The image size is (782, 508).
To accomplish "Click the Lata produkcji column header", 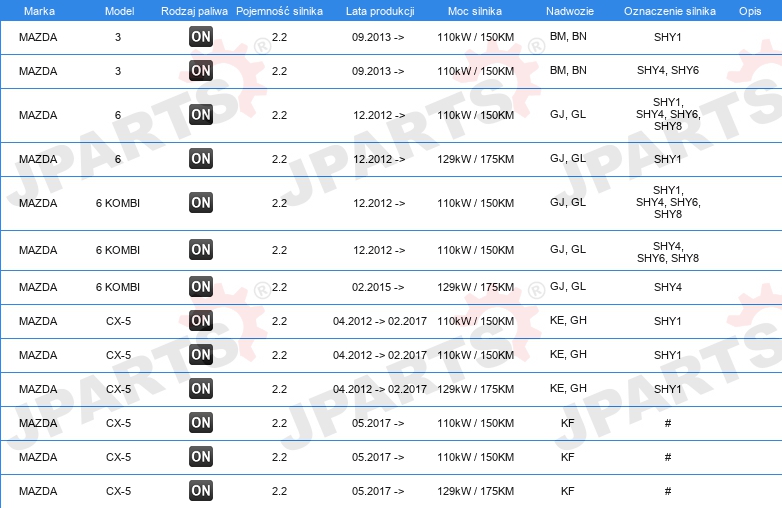I will pyautogui.click(x=380, y=11).
